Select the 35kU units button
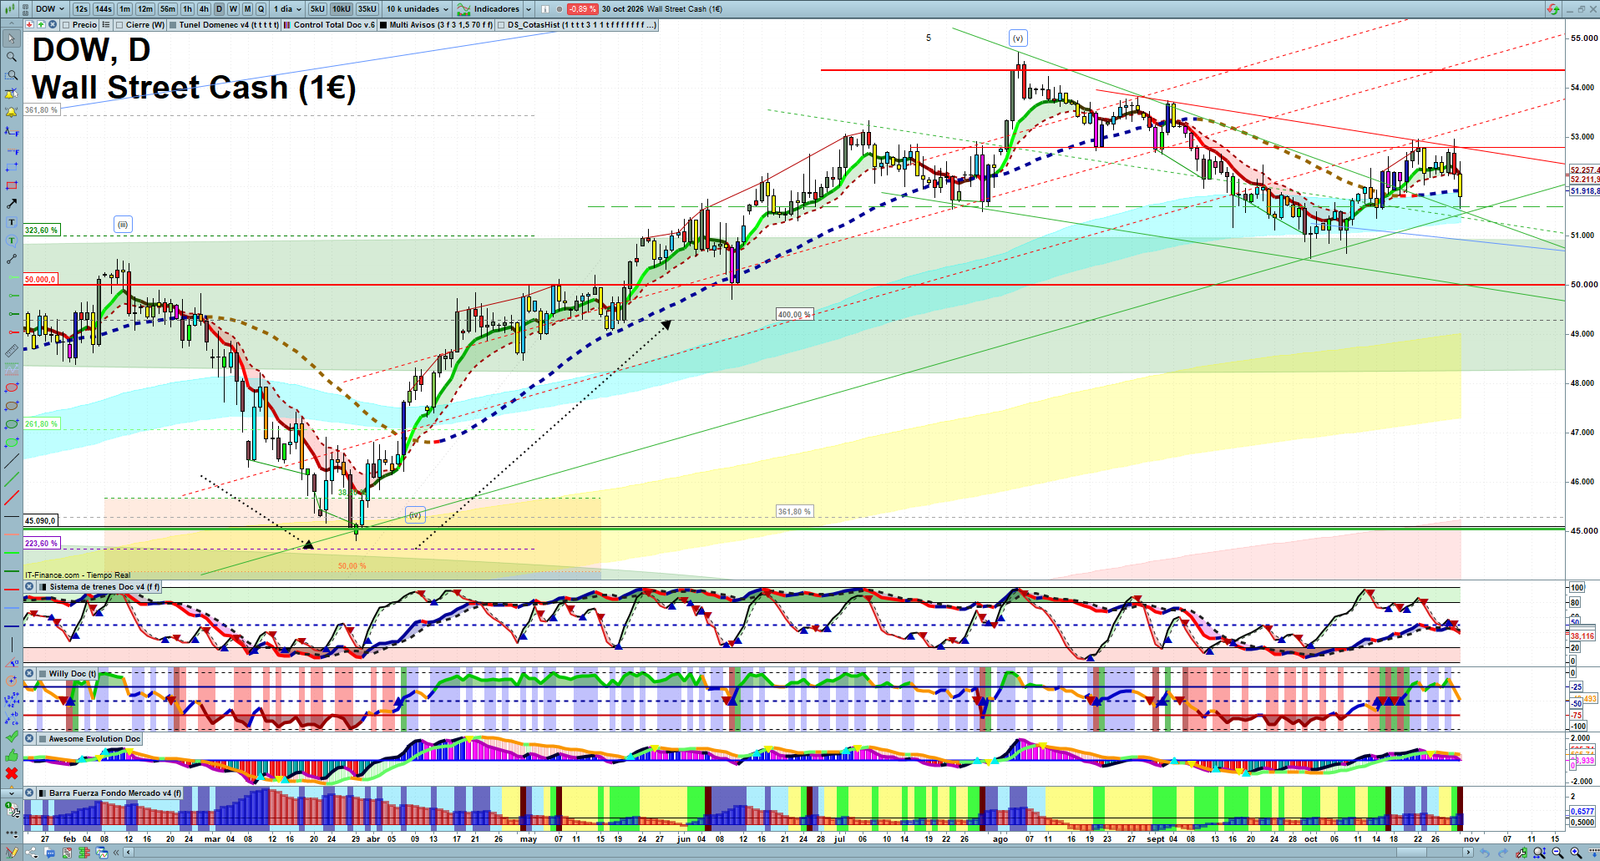 pos(367,9)
